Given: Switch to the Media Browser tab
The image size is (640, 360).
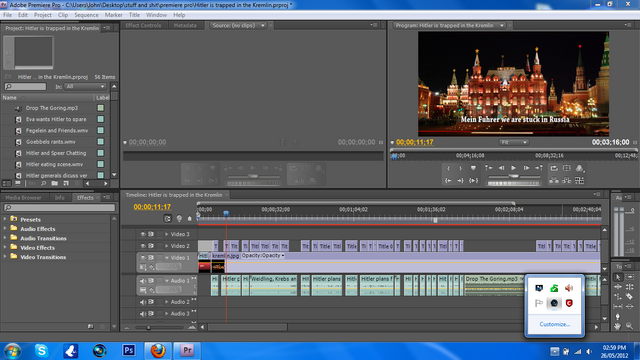Looking at the screenshot, I should pos(23,198).
